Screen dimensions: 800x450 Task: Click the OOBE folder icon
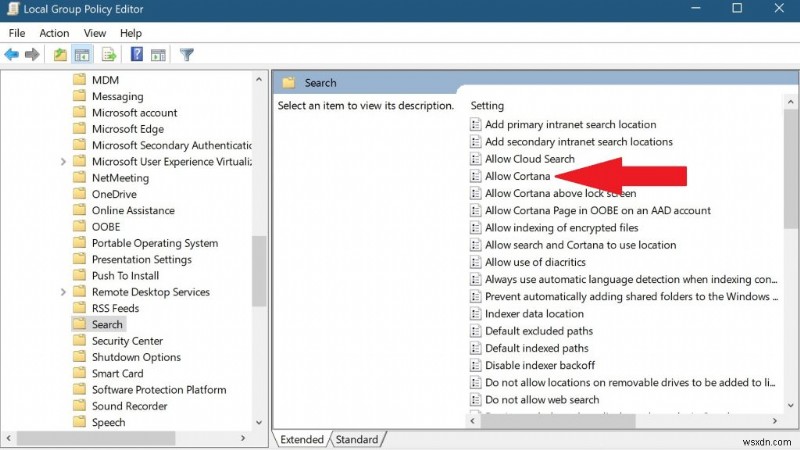click(79, 227)
